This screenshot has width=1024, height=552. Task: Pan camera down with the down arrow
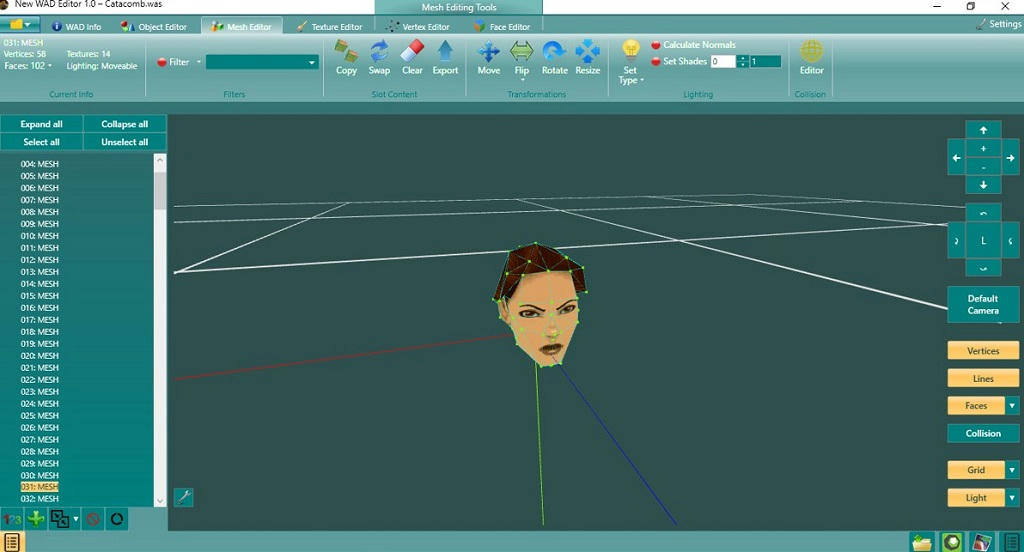tap(983, 186)
